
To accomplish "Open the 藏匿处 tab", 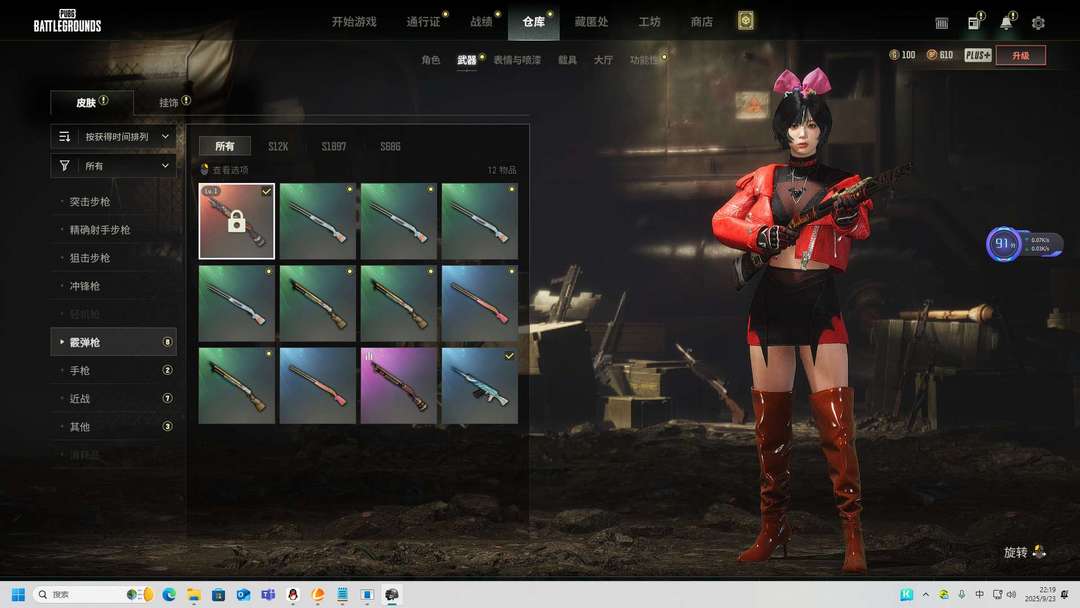I will (592, 22).
